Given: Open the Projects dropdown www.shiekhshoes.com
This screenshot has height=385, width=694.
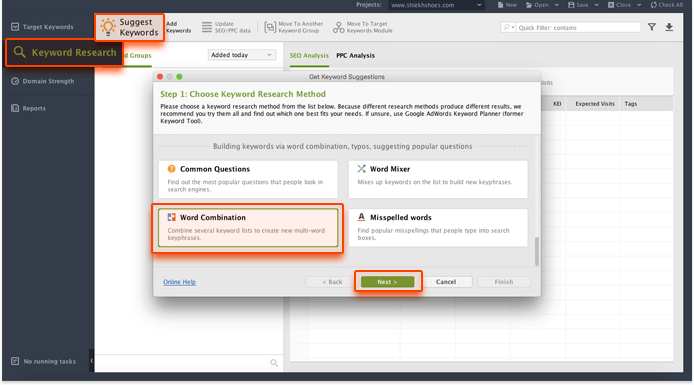Looking at the screenshot, I should coord(436,5).
